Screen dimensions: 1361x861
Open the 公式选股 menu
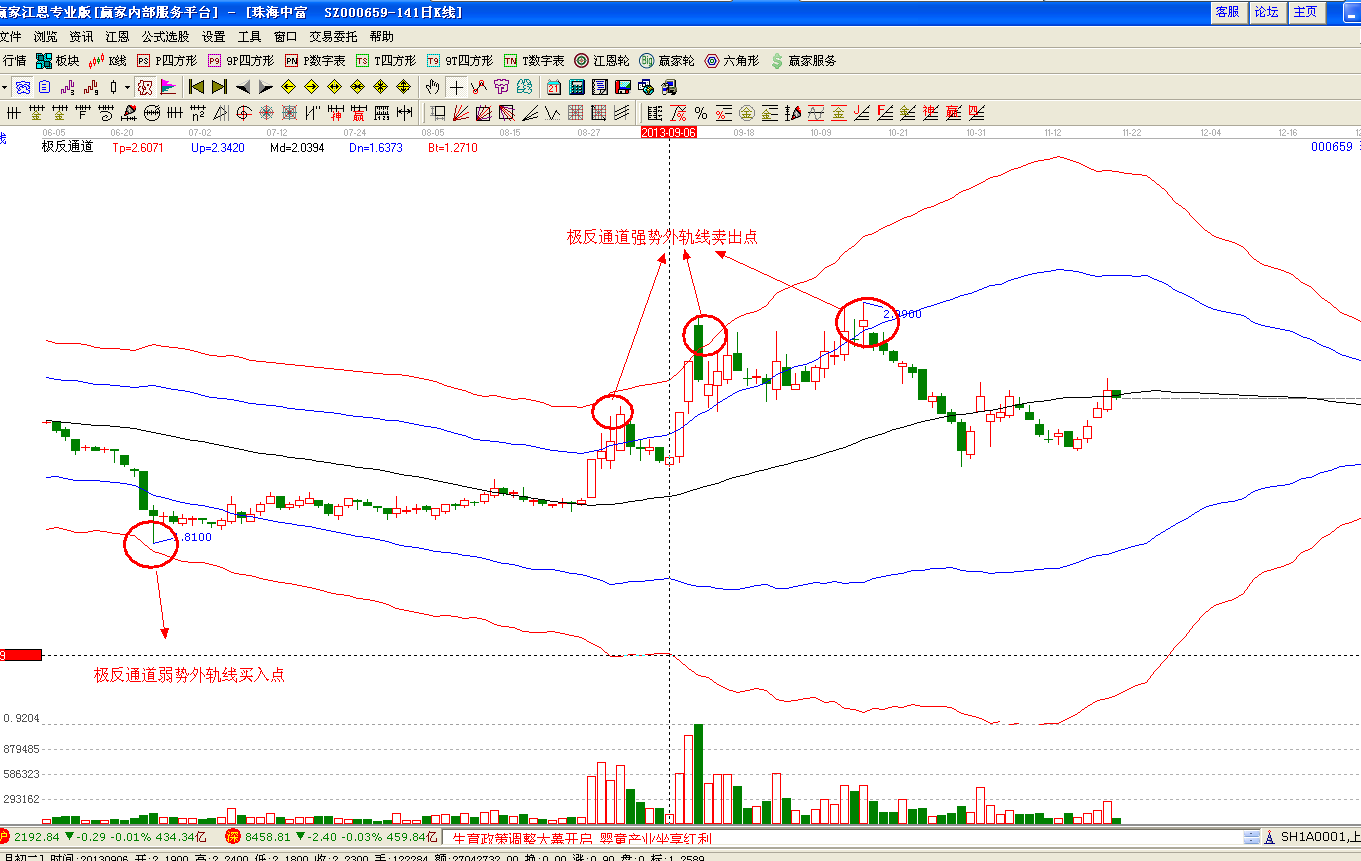[165, 36]
